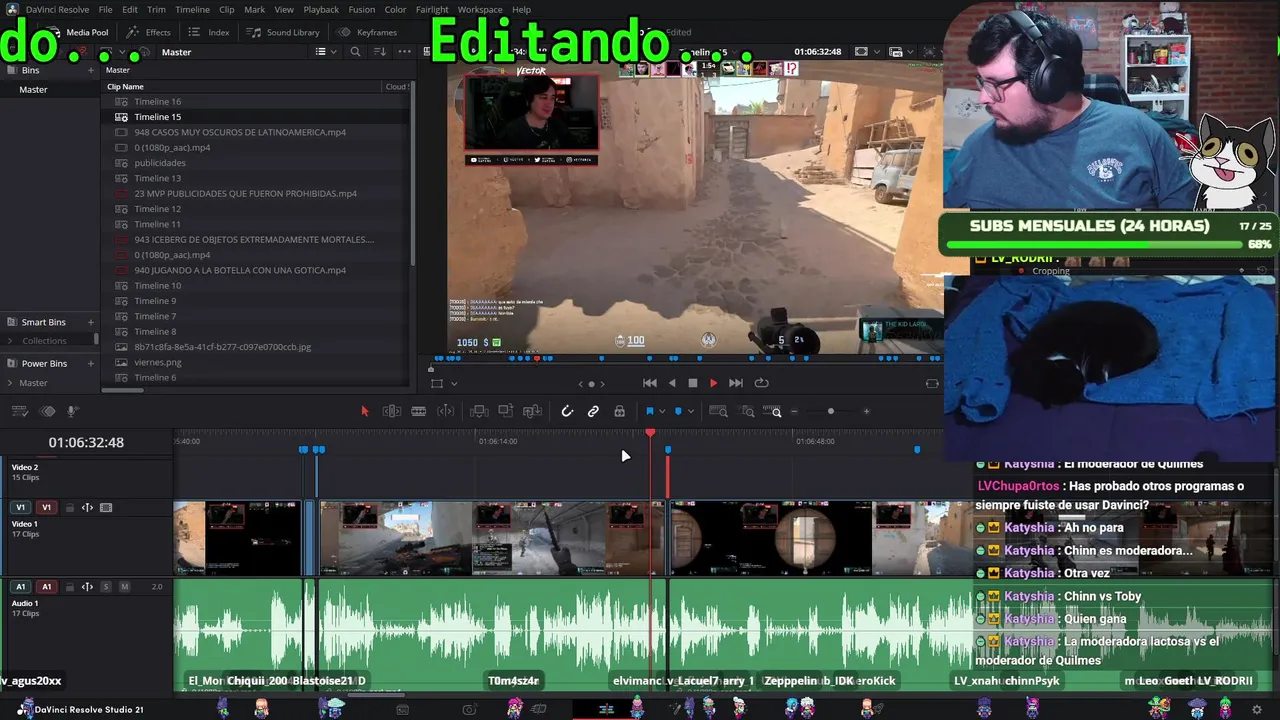This screenshot has height=720, width=1280.
Task: Add a marker on the timeline
Action: pos(679,411)
